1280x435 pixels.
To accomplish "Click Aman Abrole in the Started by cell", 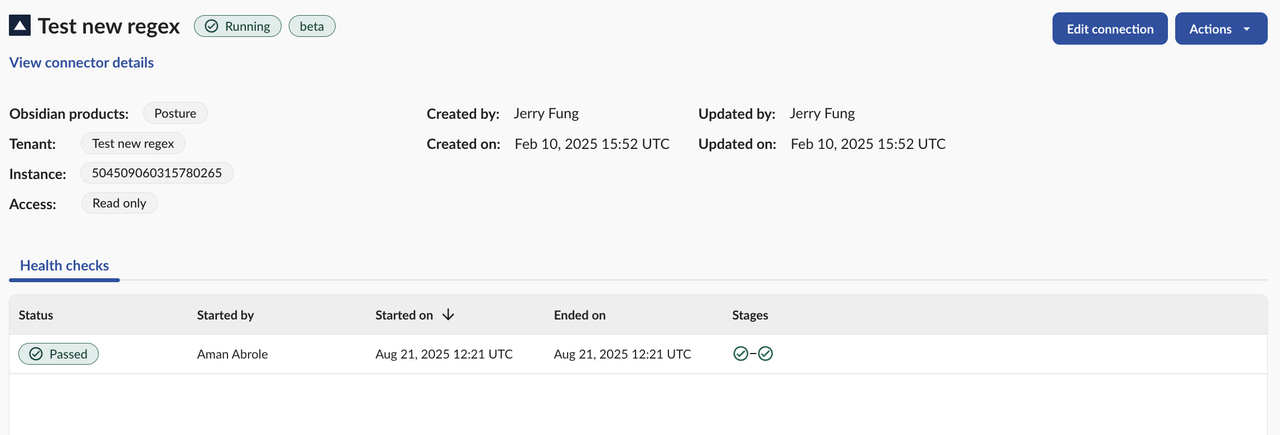I will [232, 354].
